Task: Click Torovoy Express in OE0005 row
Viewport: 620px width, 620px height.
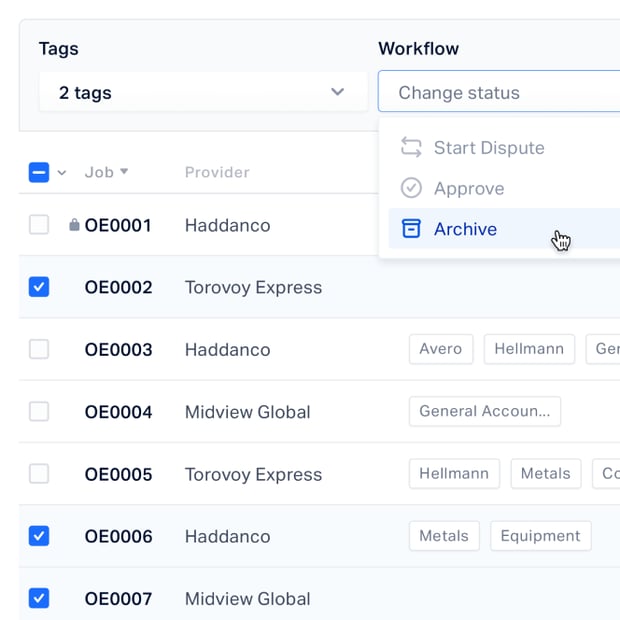Action: (253, 474)
